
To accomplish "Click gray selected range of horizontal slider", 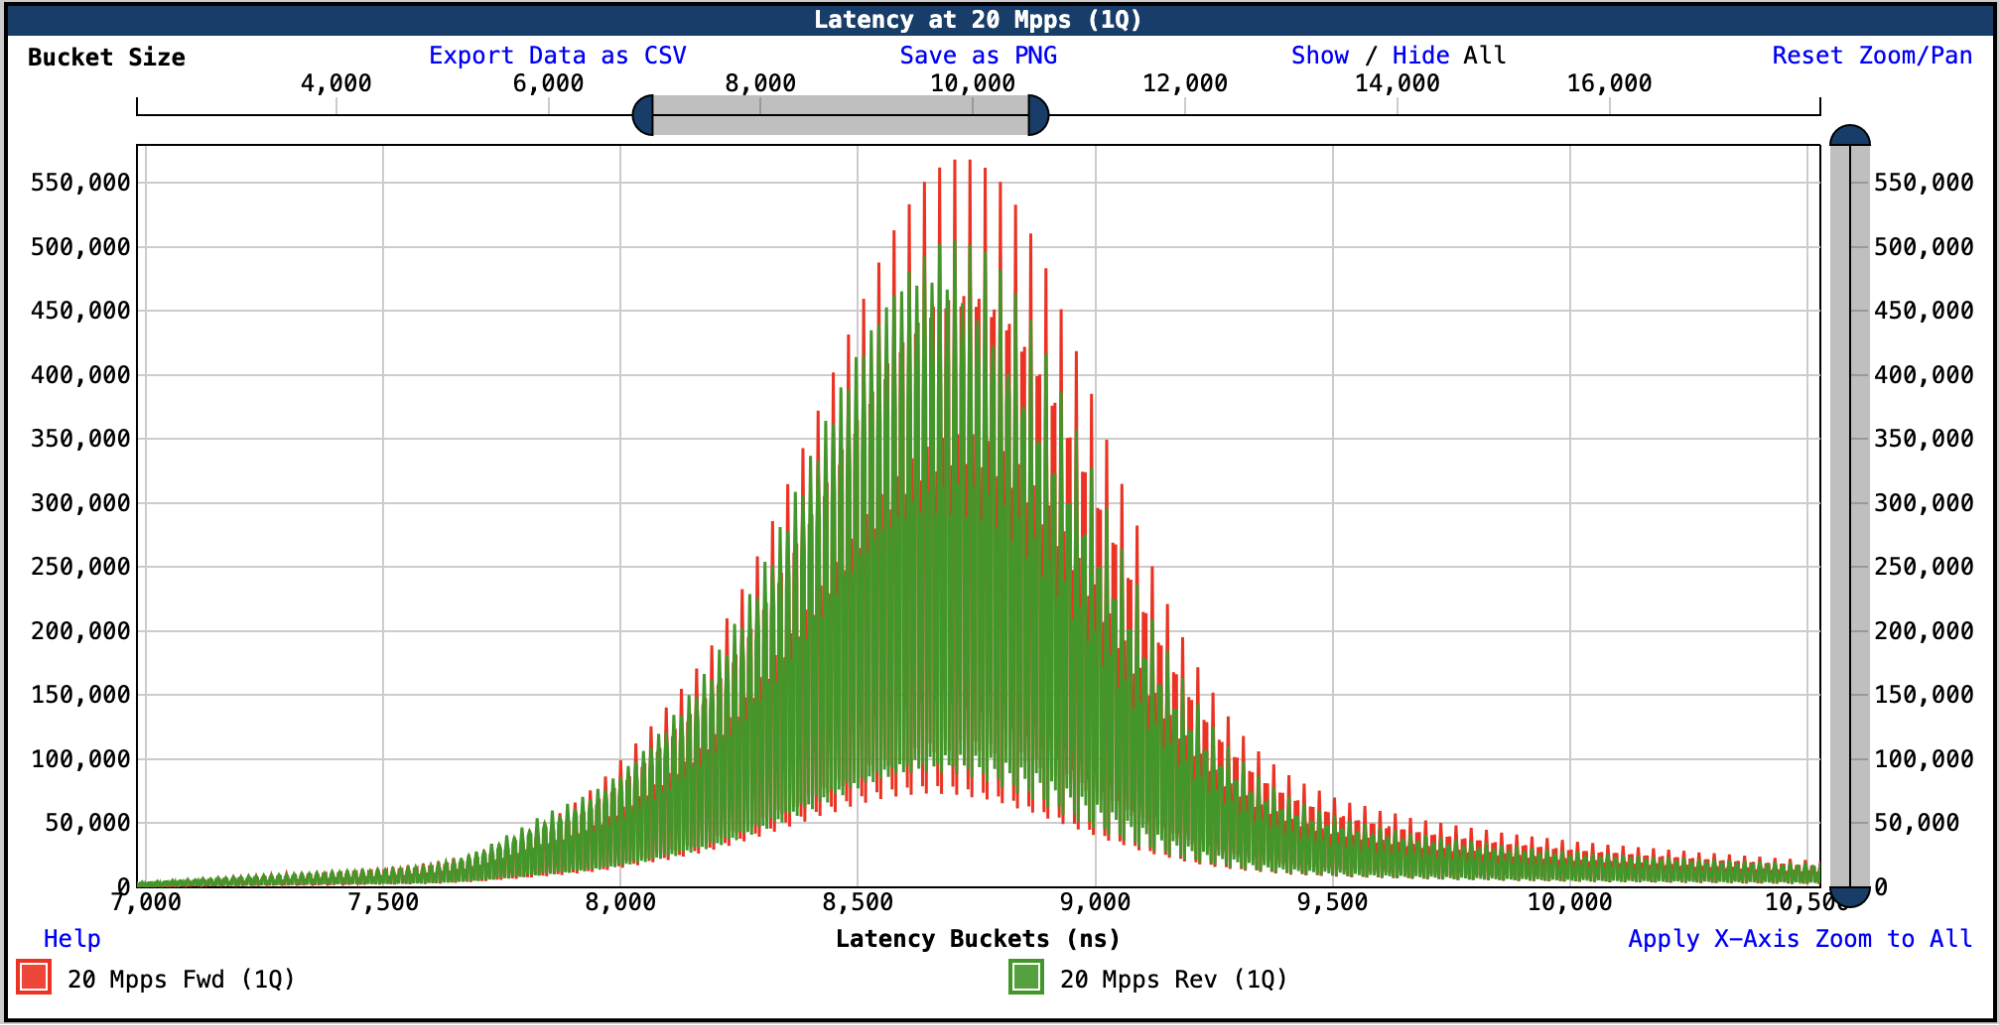I will click(840, 115).
